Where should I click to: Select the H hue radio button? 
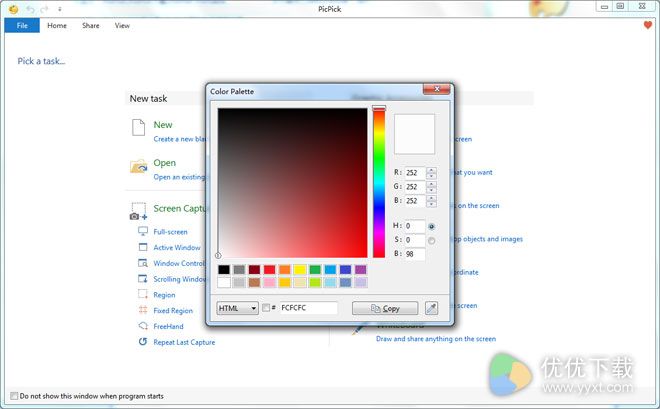click(x=431, y=227)
